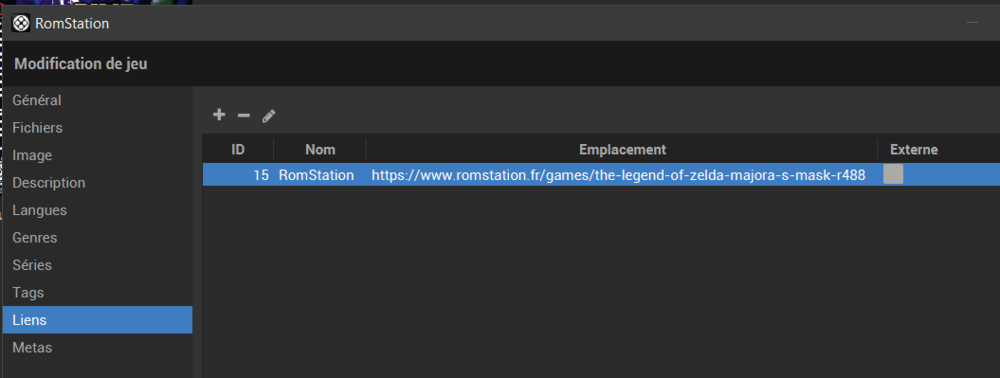Select the Langues section

(x=97, y=210)
